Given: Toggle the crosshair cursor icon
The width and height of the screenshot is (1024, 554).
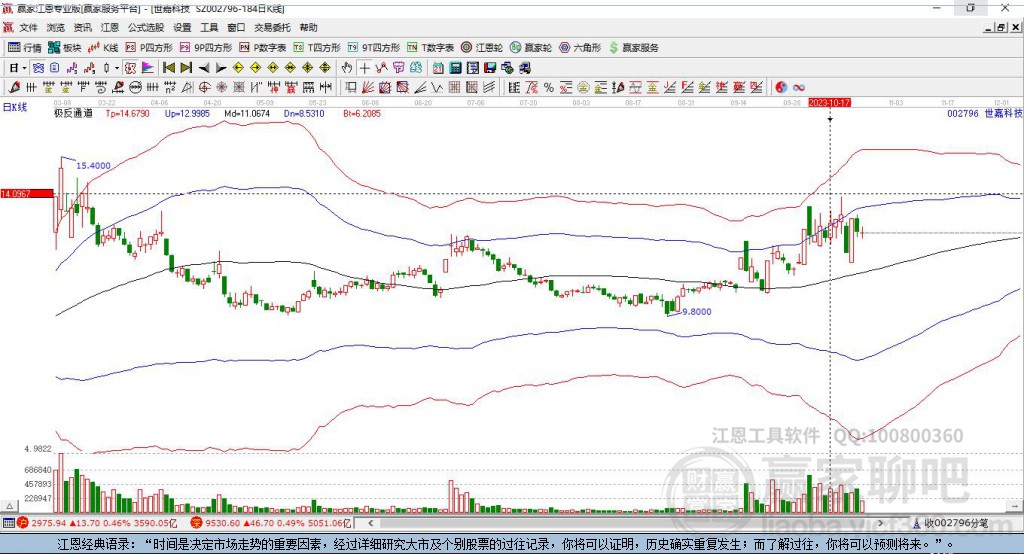Looking at the screenshot, I should [x=364, y=68].
